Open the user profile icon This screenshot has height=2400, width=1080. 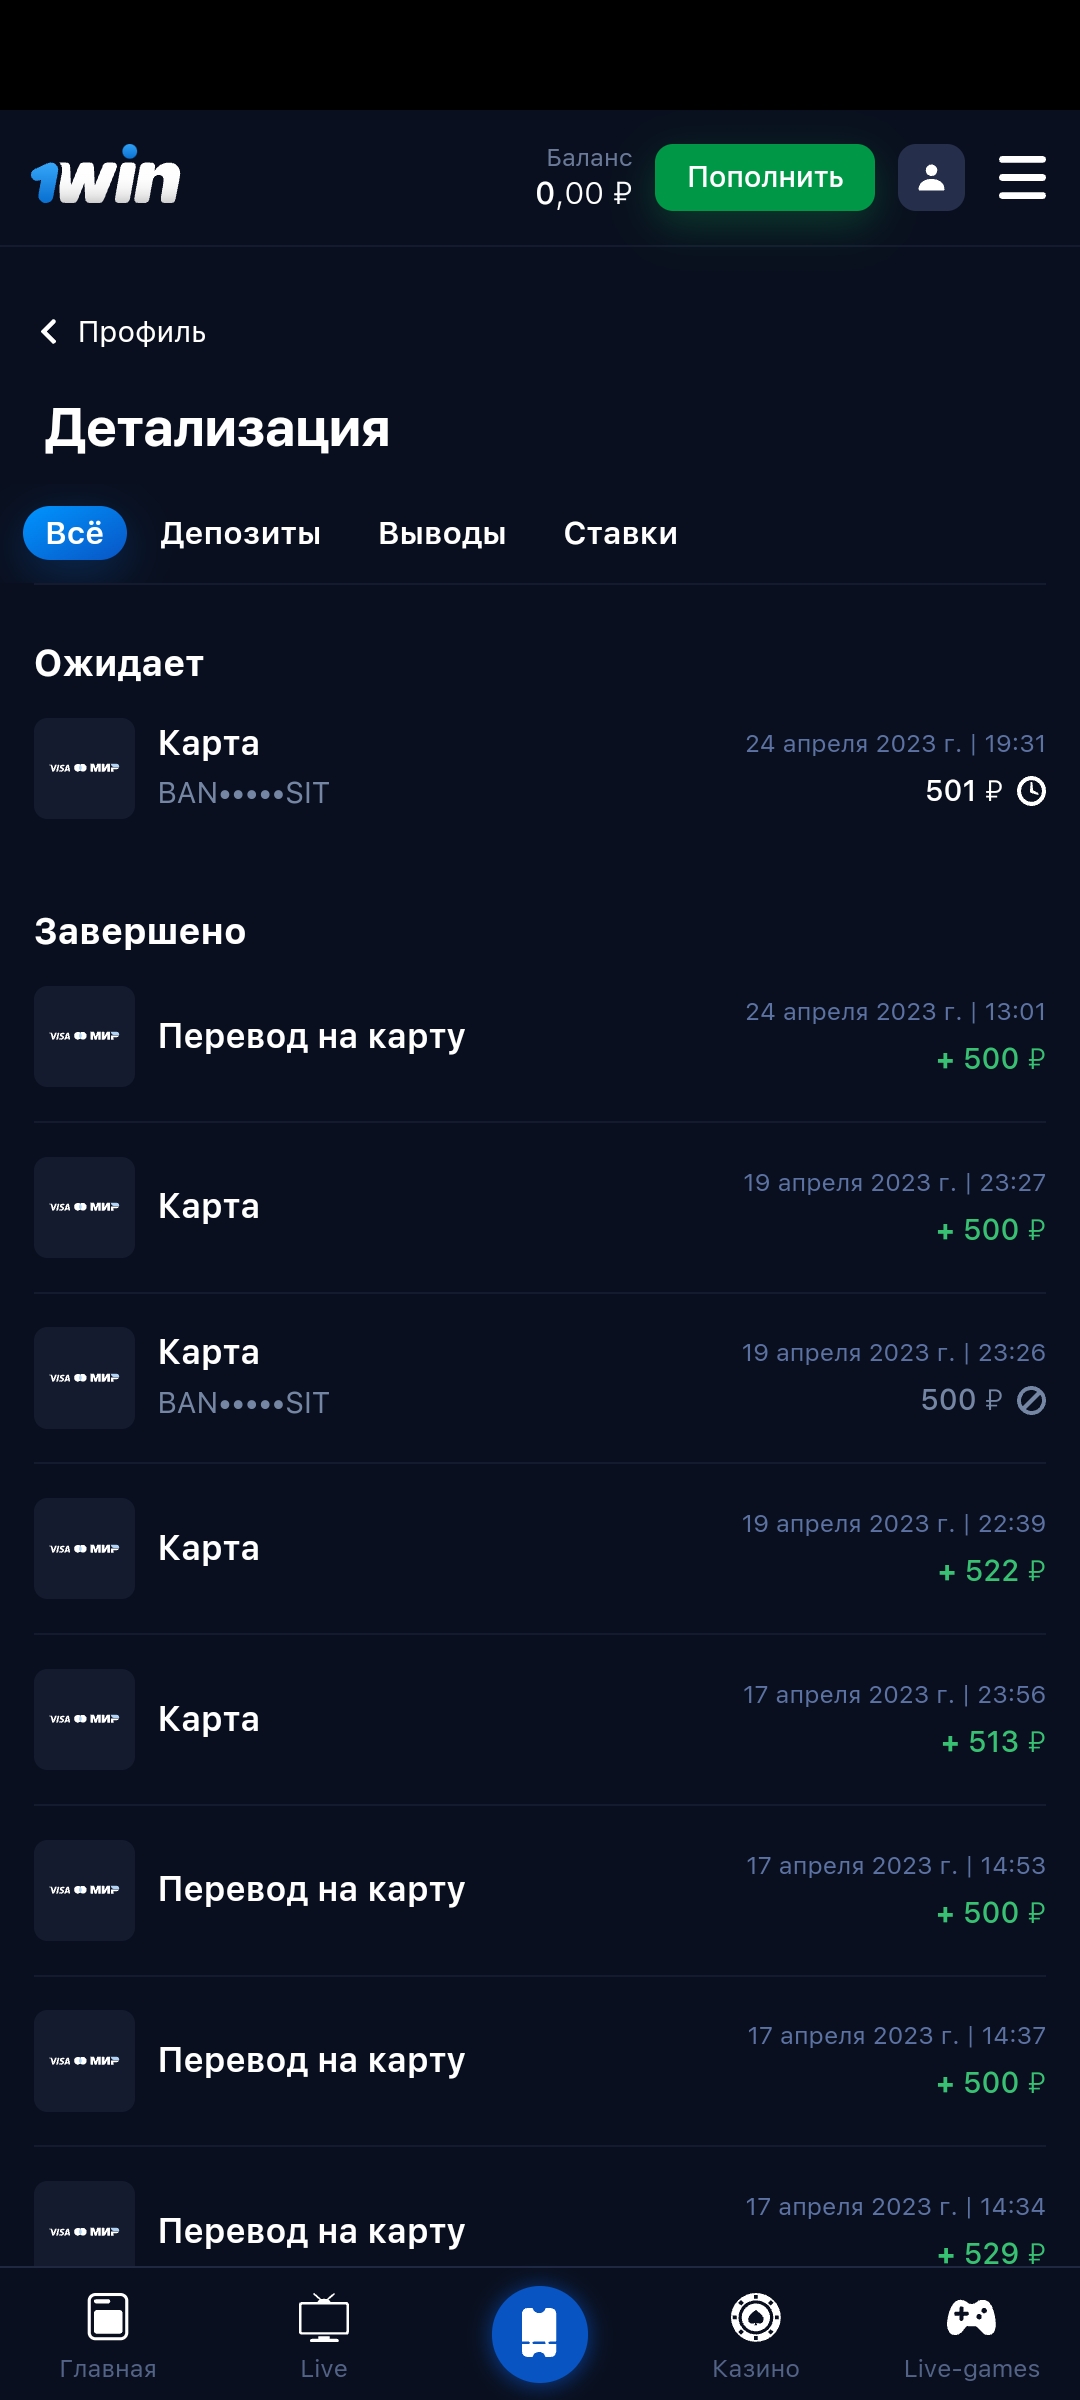coord(931,178)
